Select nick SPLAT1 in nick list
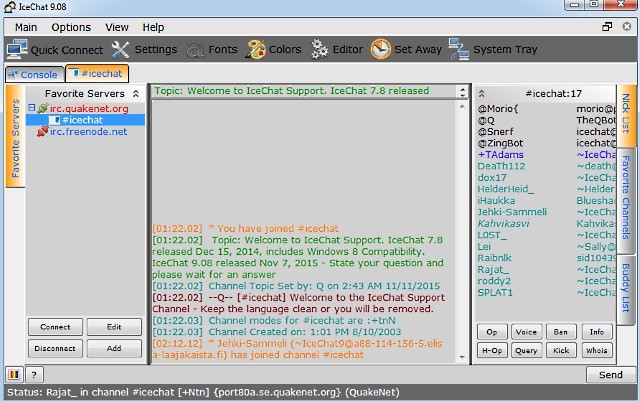640x402 pixels. click(x=495, y=292)
